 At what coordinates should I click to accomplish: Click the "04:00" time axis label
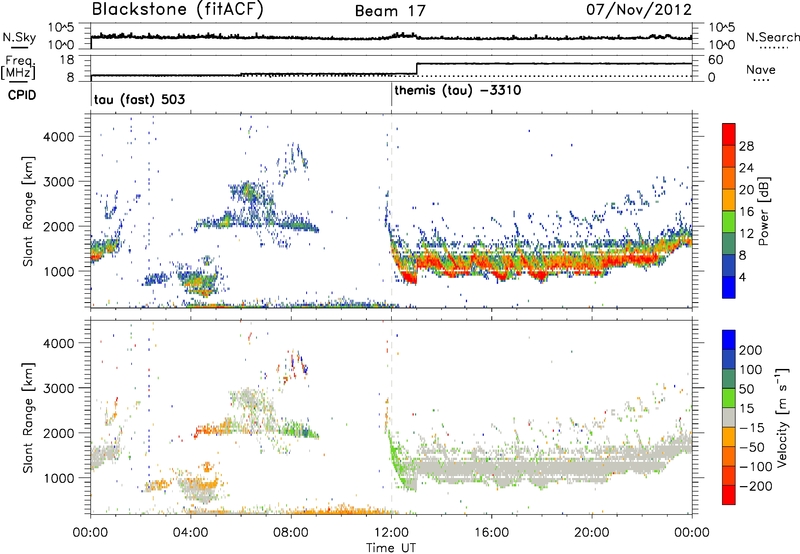[x=191, y=533]
